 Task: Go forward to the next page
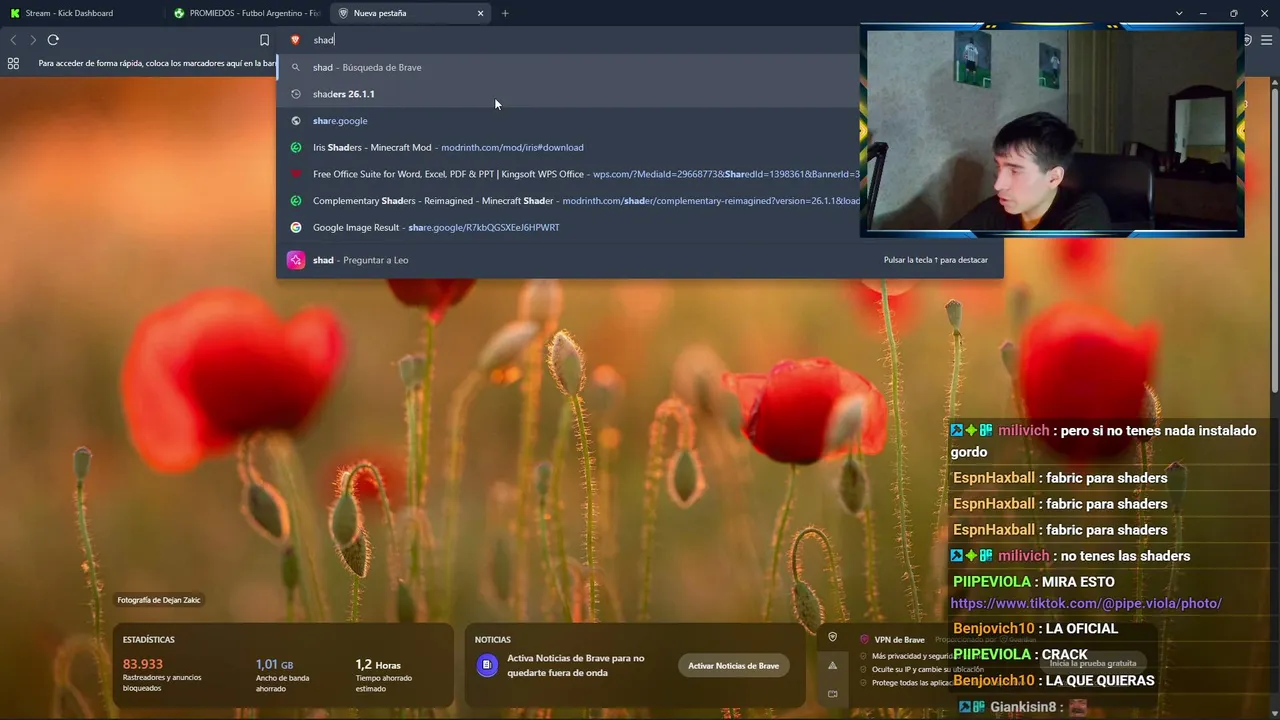click(x=33, y=40)
